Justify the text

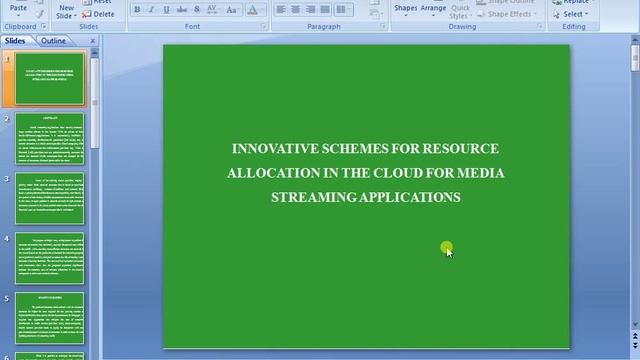click(325, 9)
